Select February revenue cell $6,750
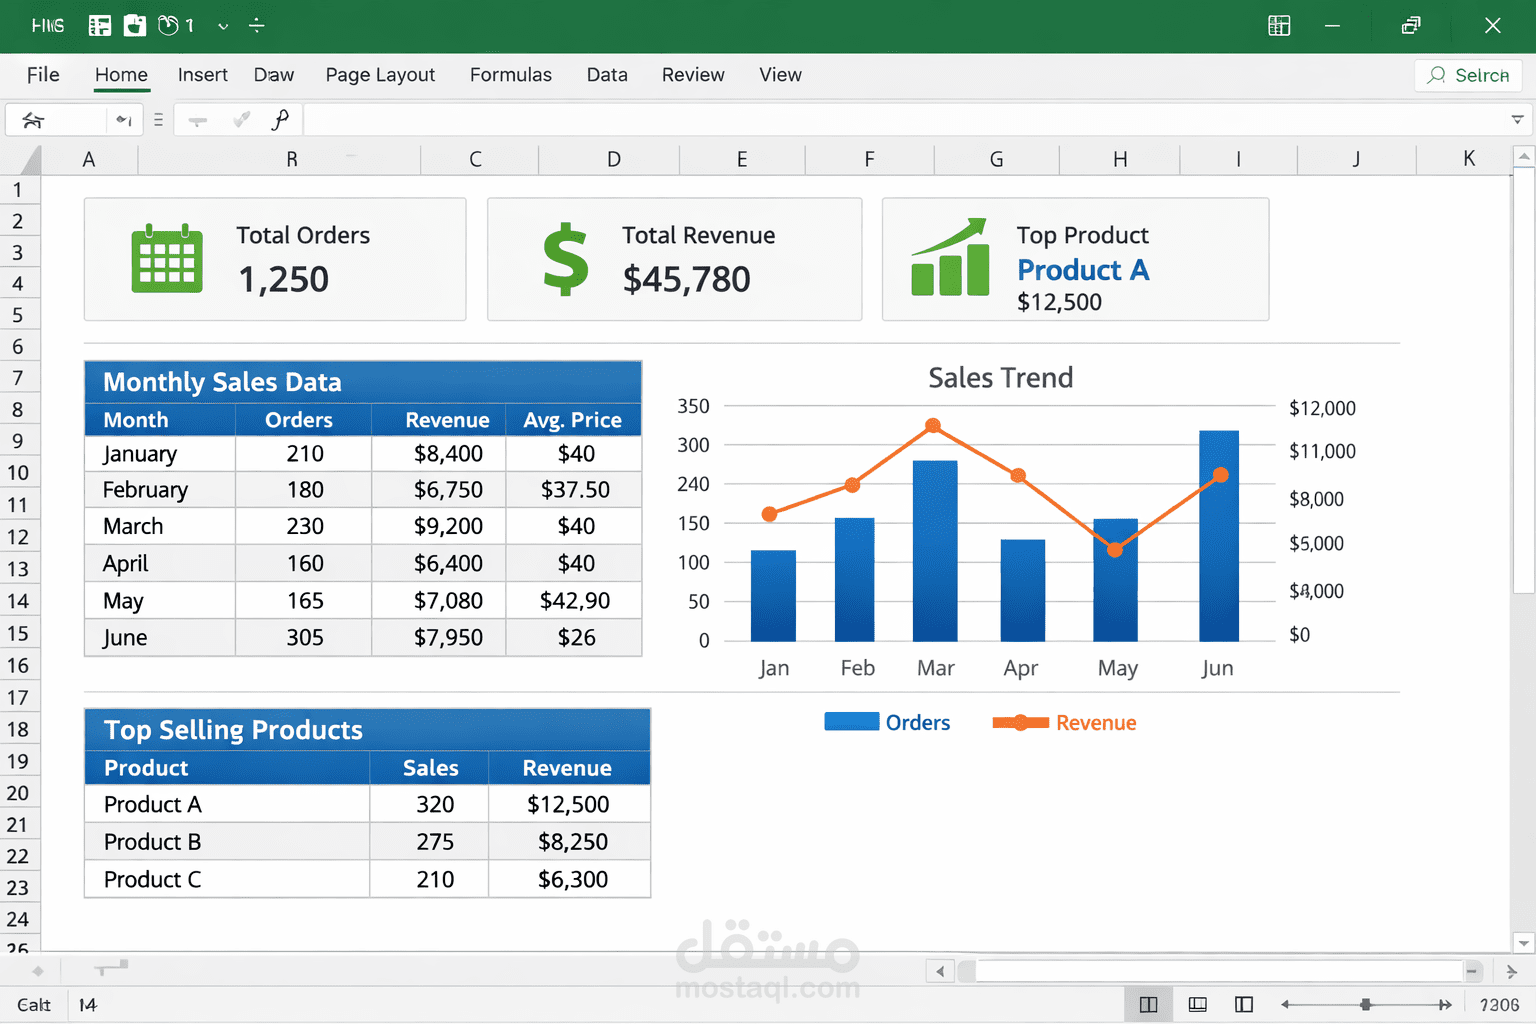The width and height of the screenshot is (1536, 1024). pyautogui.click(x=439, y=490)
